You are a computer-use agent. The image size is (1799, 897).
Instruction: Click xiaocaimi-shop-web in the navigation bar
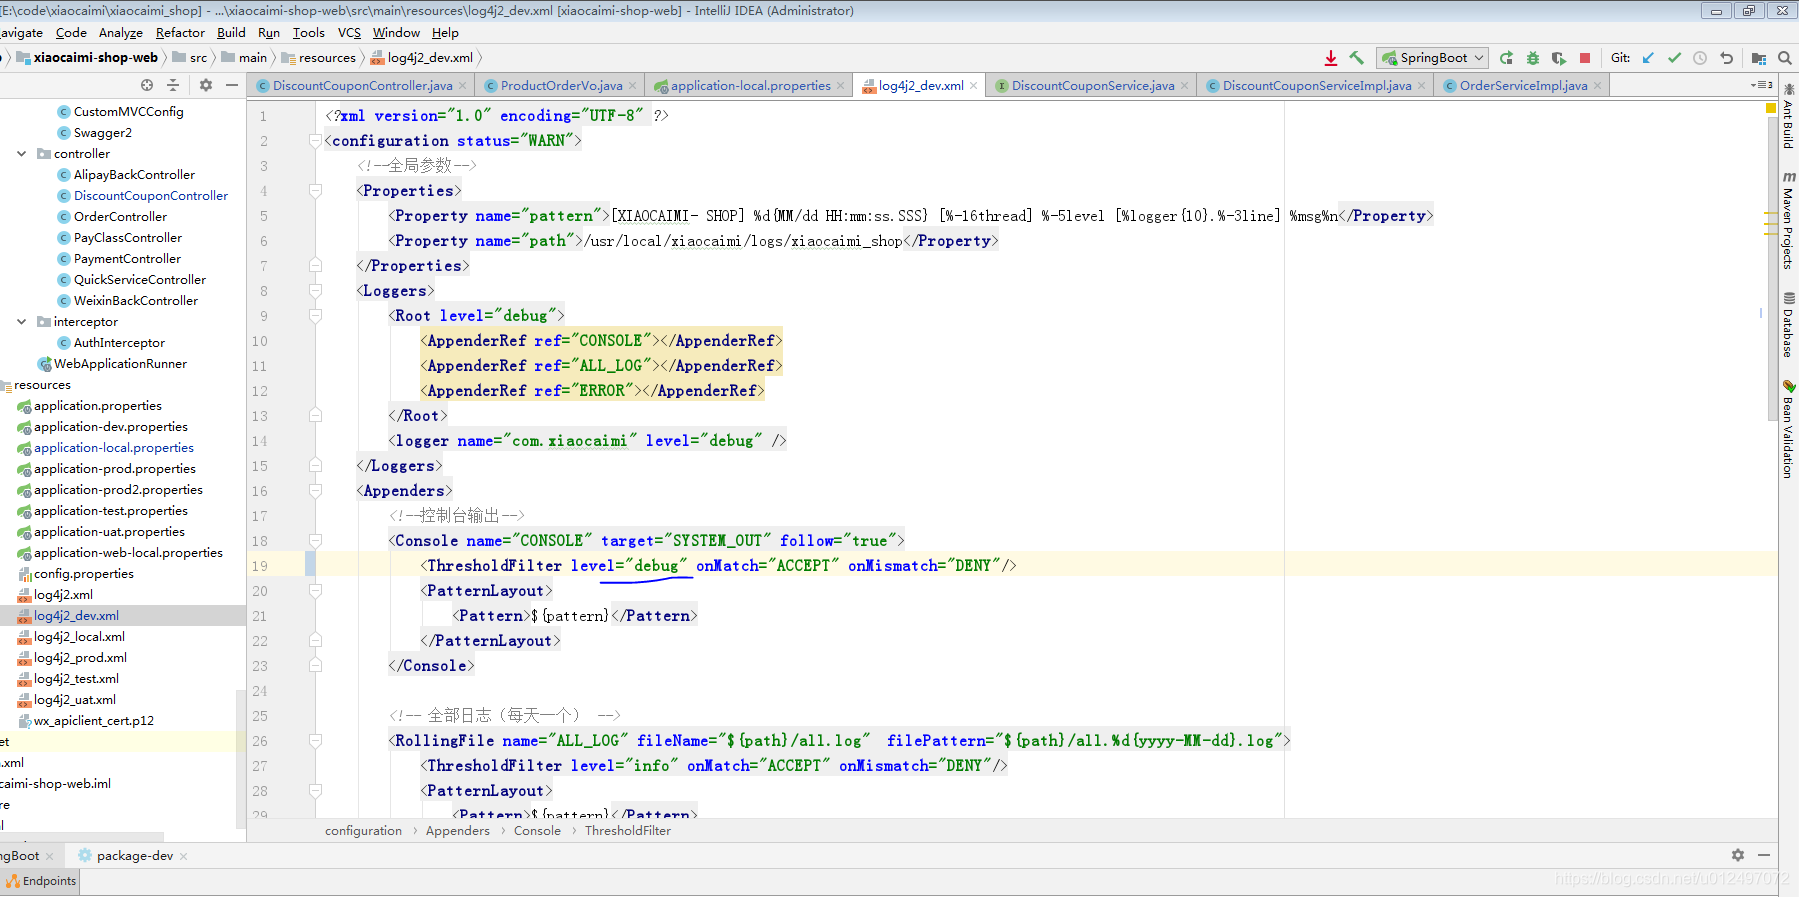coord(88,57)
